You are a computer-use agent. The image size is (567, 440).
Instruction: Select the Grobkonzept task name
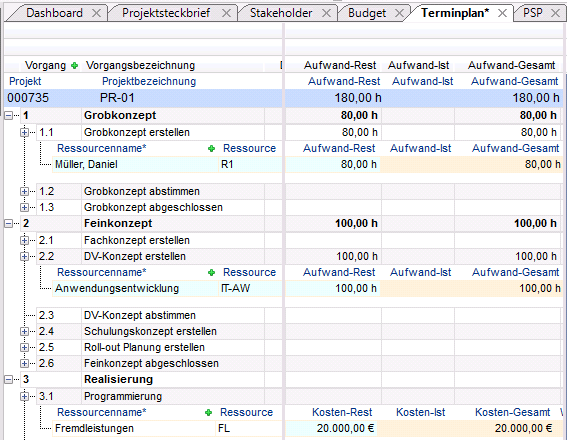[120, 116]
